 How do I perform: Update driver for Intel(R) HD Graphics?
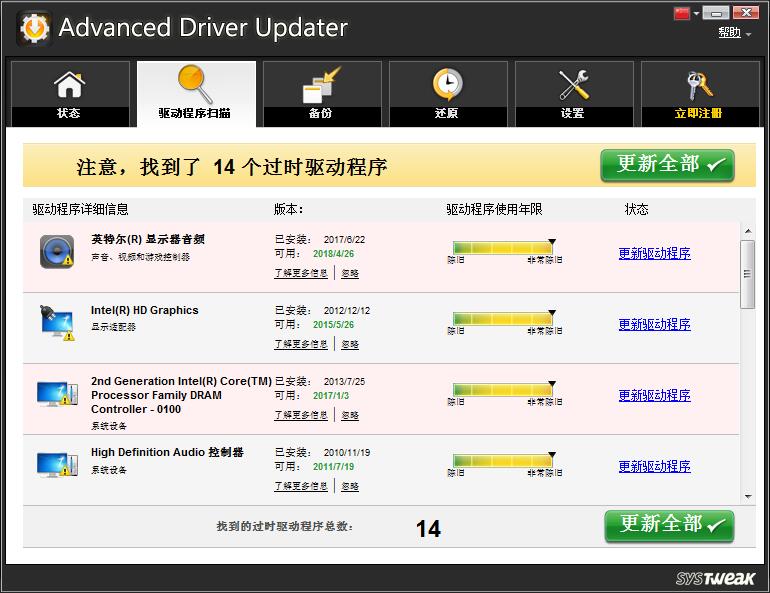[655, 324]
